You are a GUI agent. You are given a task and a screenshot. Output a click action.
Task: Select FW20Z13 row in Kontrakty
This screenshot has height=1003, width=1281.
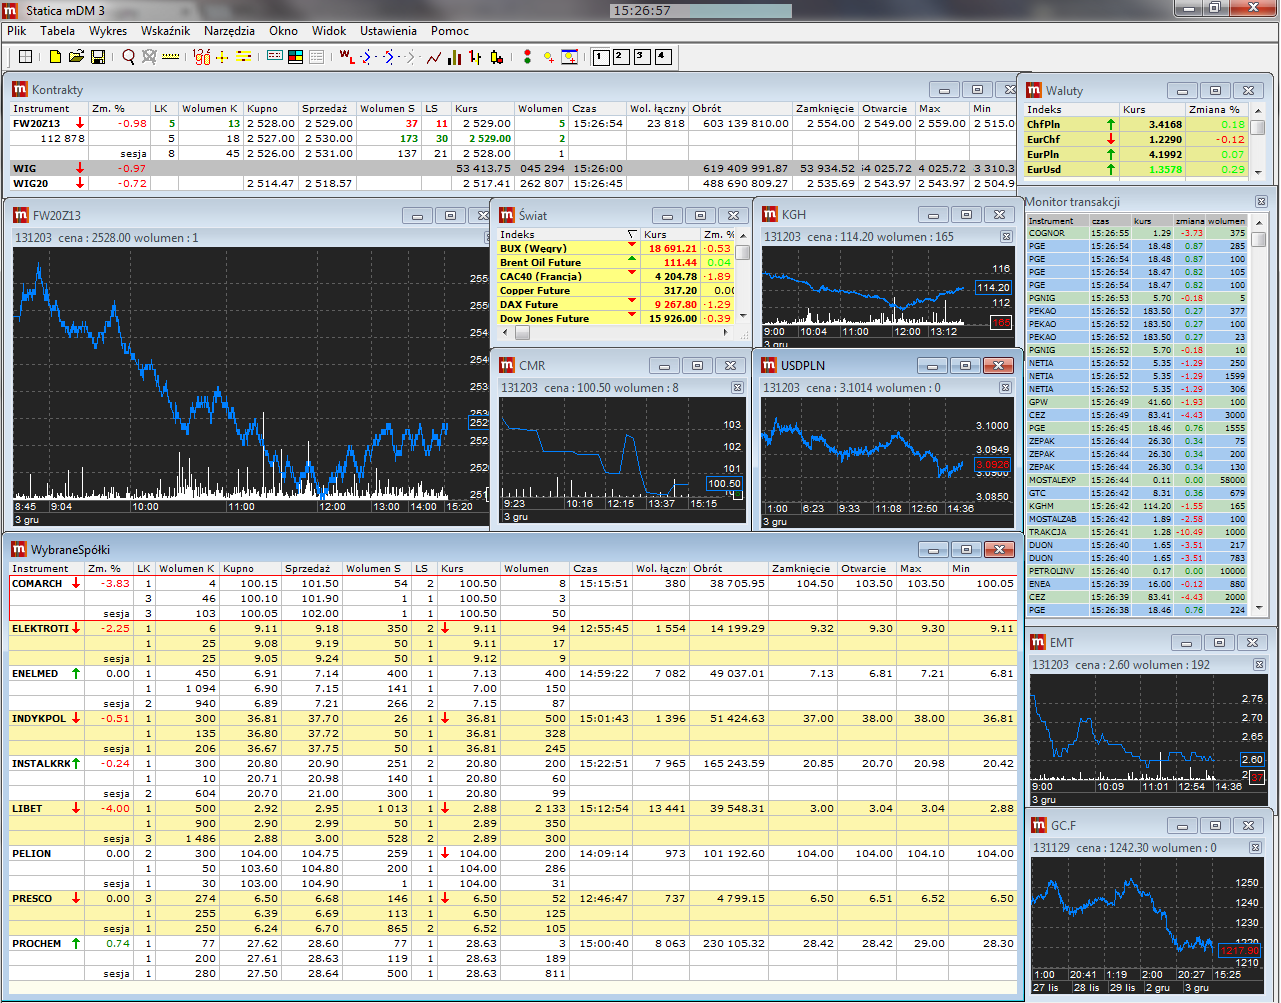[513, 123]
